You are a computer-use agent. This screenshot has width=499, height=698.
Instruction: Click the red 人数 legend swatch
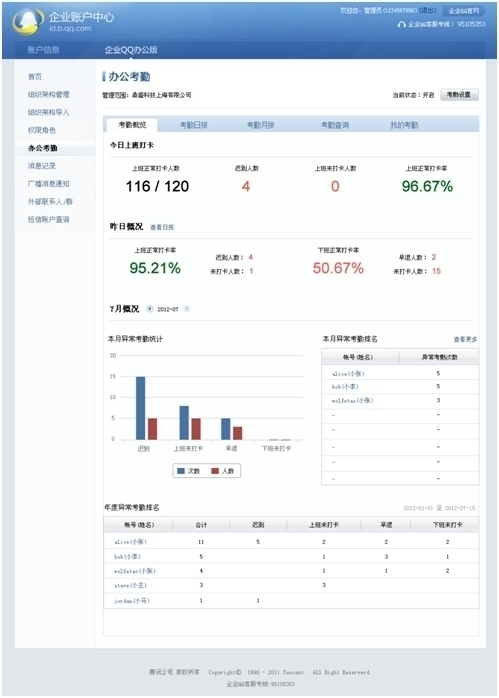215,471
